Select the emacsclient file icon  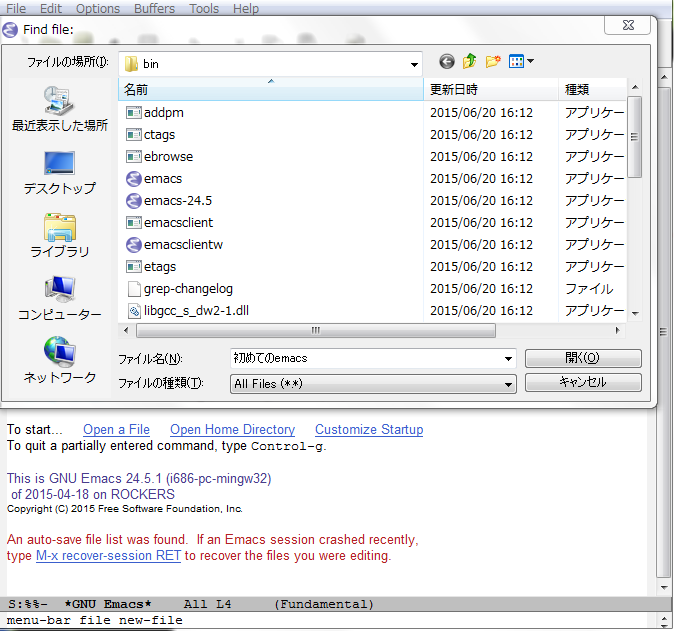[x=134, y=223]
